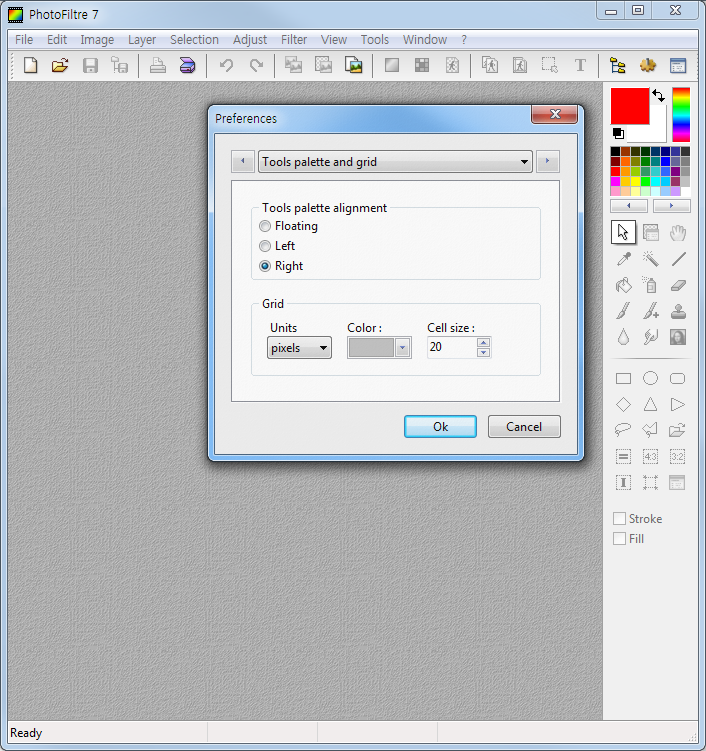Viewport: 706px width, 751px height.
Task: Enable the Fill checkbox
Action: click(x=620, y=539)
